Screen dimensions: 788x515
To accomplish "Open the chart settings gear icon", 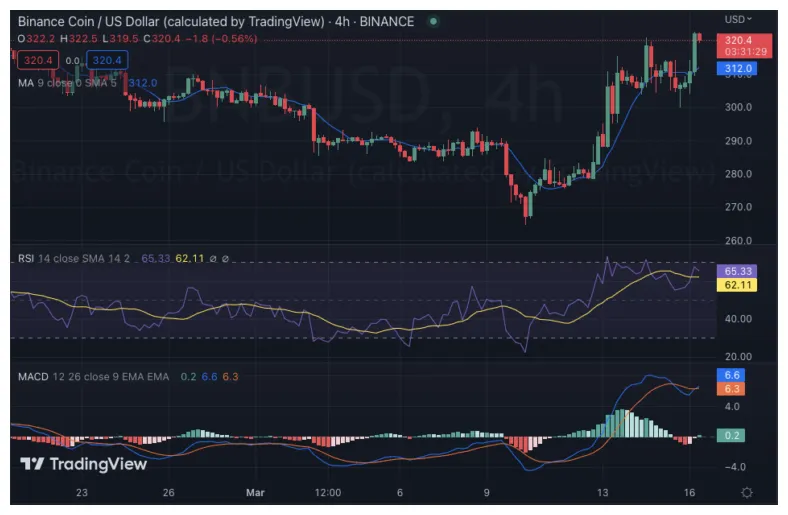I will coord(747,492).
